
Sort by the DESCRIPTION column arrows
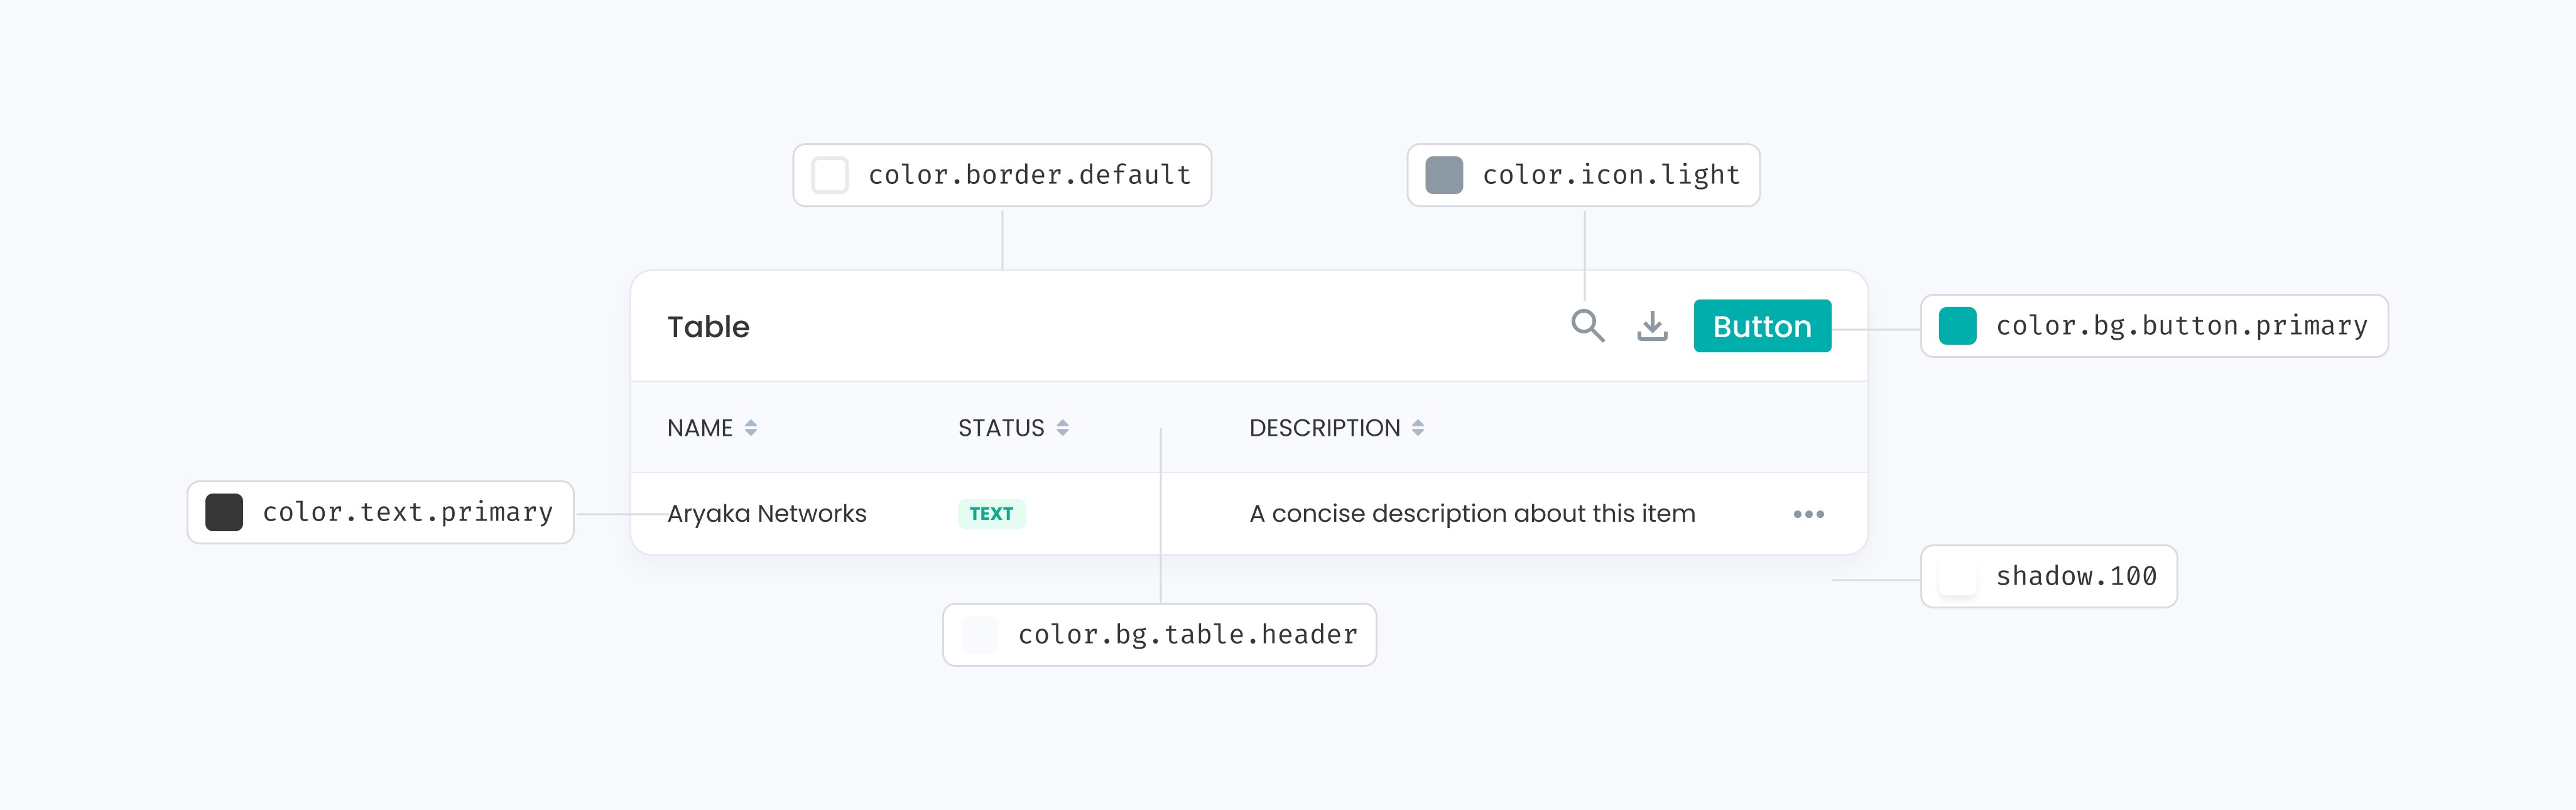(1418, 428)
